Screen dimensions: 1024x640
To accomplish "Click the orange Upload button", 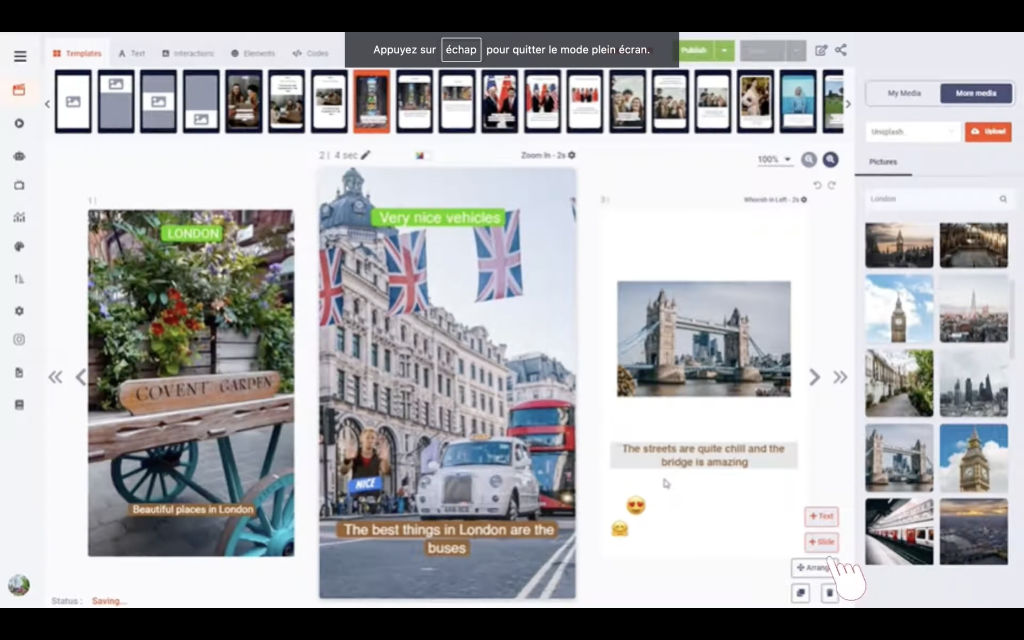I will click(988, 132).
